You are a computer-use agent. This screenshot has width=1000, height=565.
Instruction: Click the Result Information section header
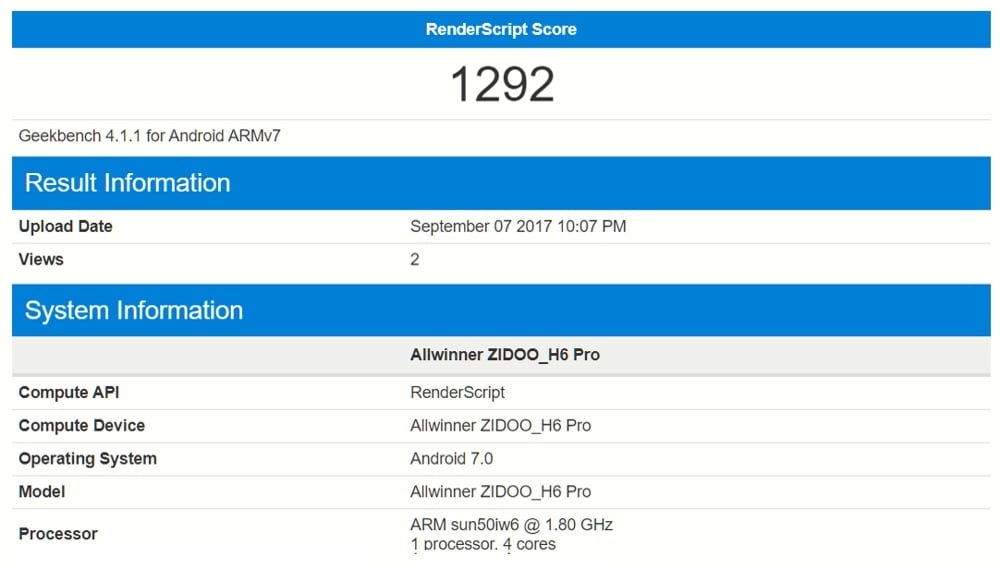coord(501,183)
